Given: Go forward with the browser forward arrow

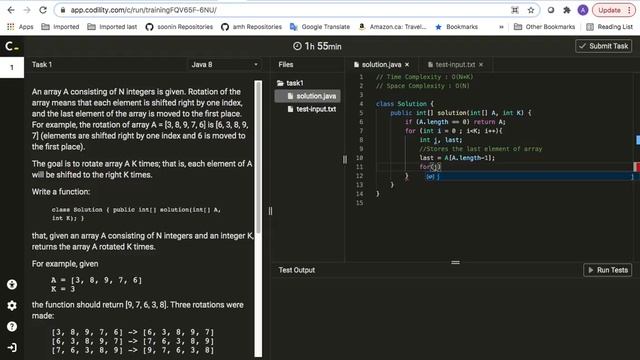Looking at the screenshot, I should 27,10.
